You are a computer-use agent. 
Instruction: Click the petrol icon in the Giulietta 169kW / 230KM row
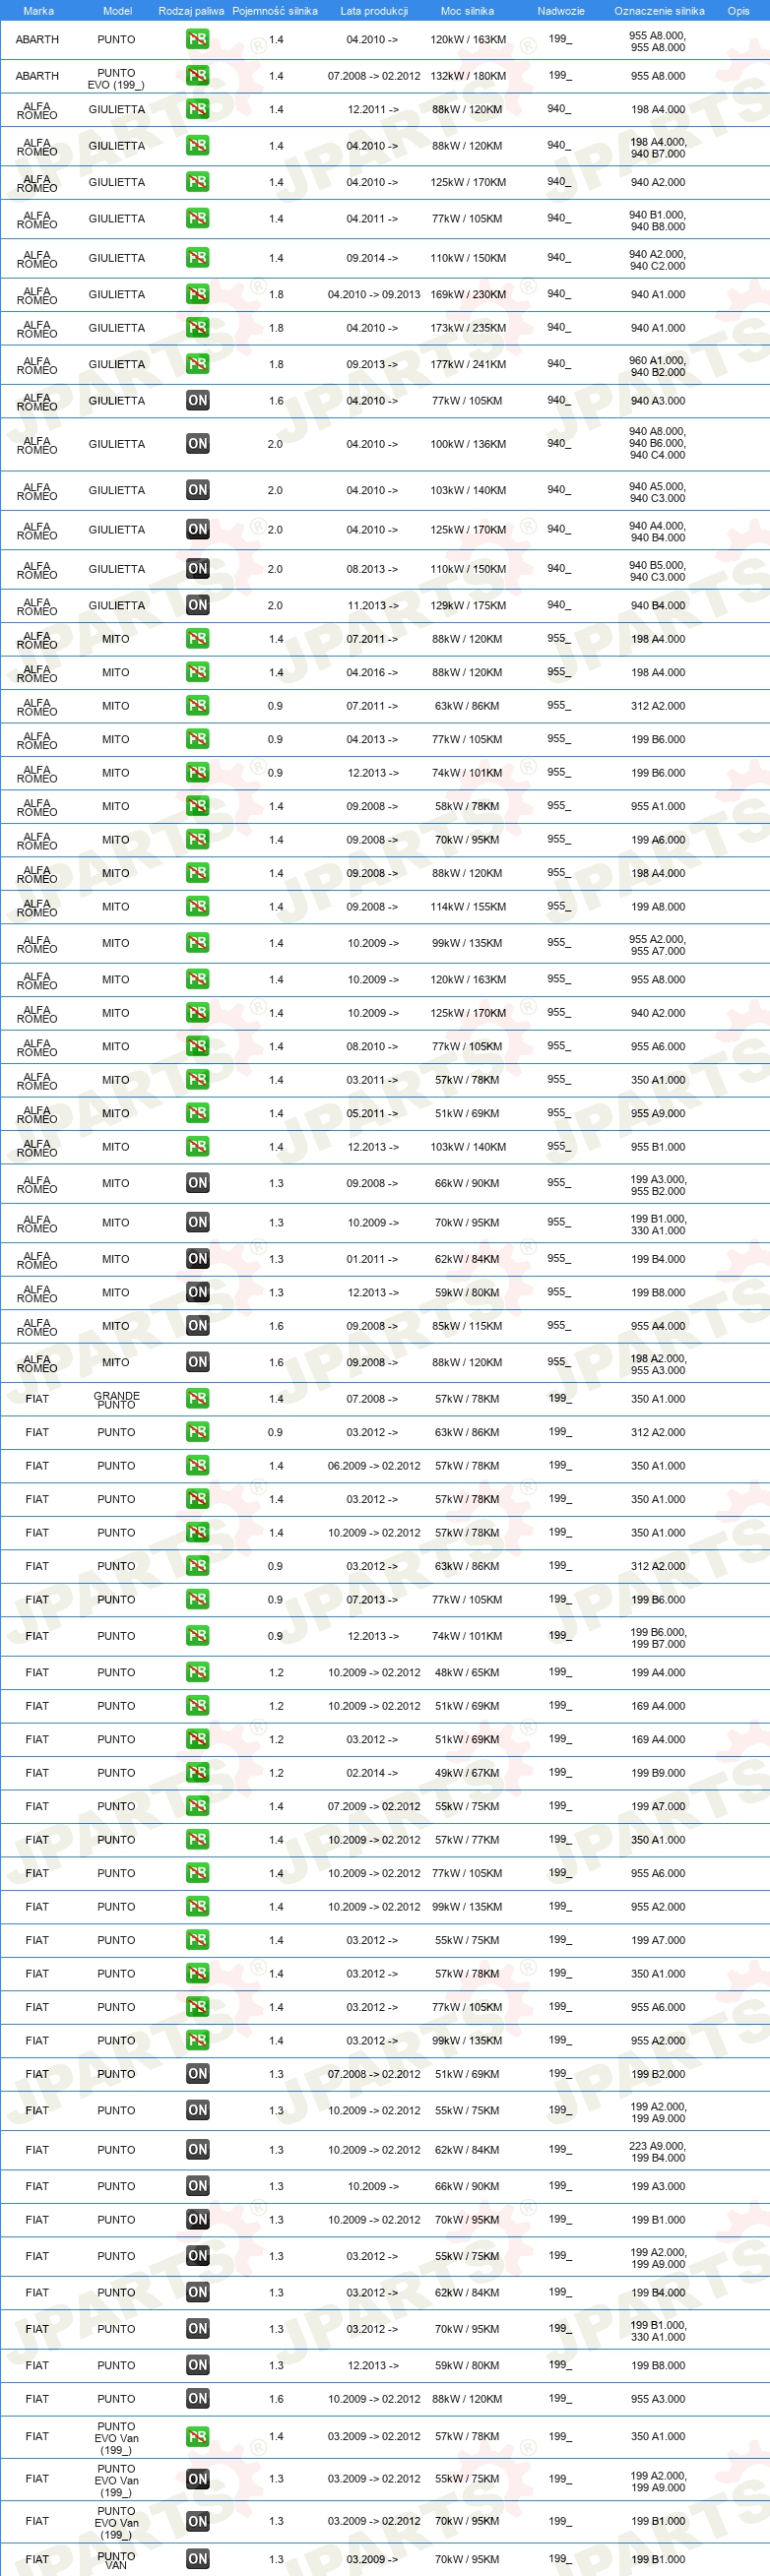tap(197, 295)
